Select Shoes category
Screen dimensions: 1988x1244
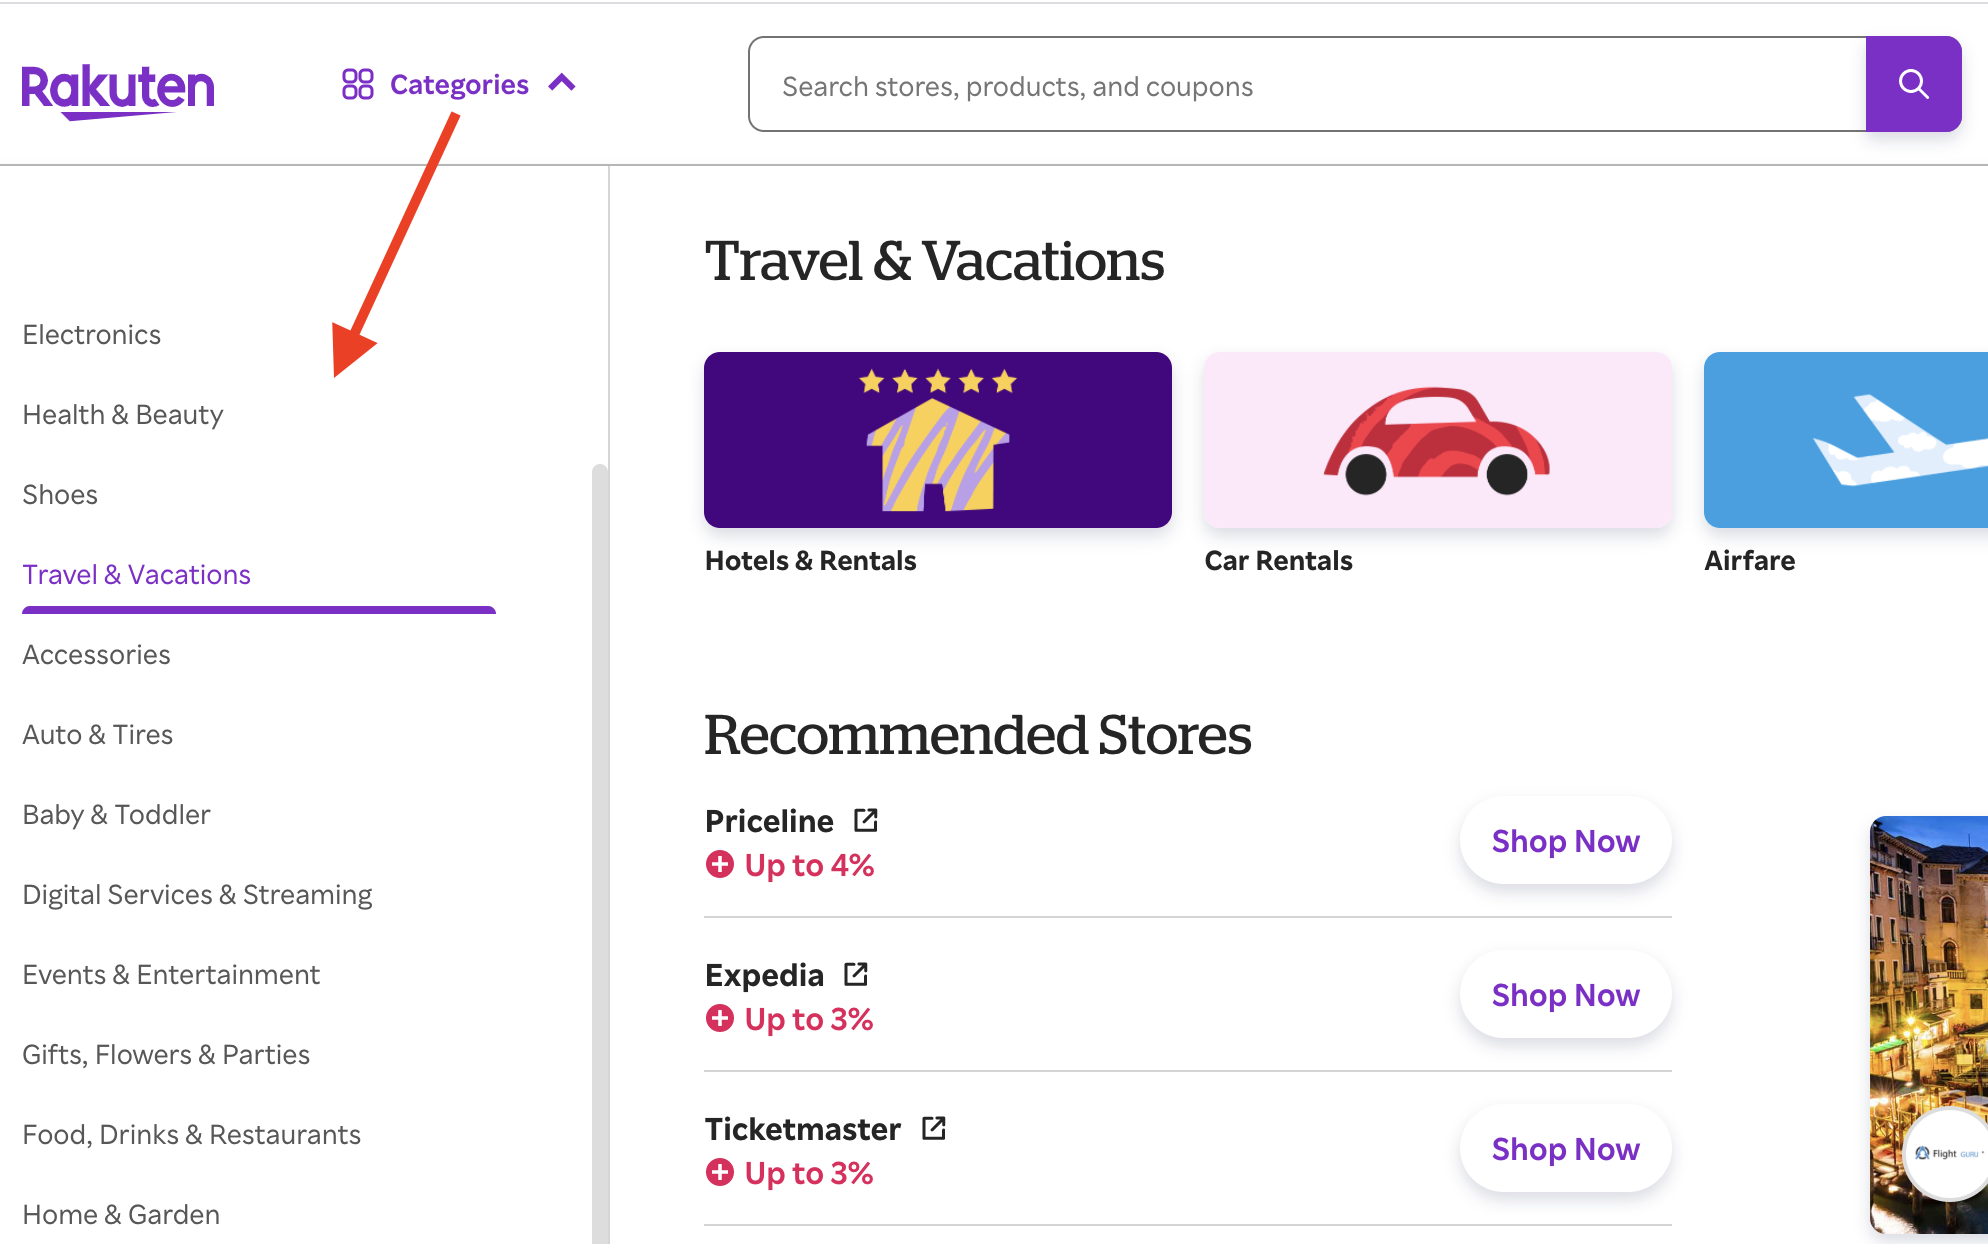(60, 495)
